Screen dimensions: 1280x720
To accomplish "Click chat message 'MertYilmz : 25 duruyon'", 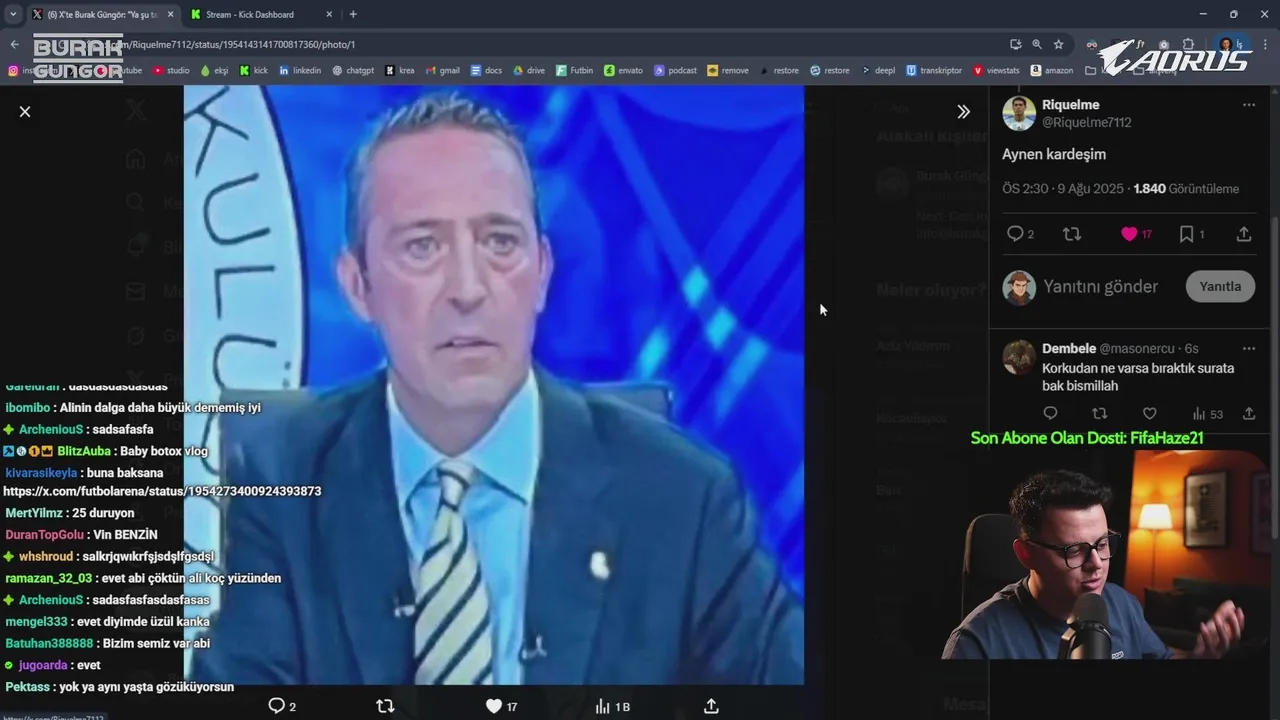I will tap(70, 513).
